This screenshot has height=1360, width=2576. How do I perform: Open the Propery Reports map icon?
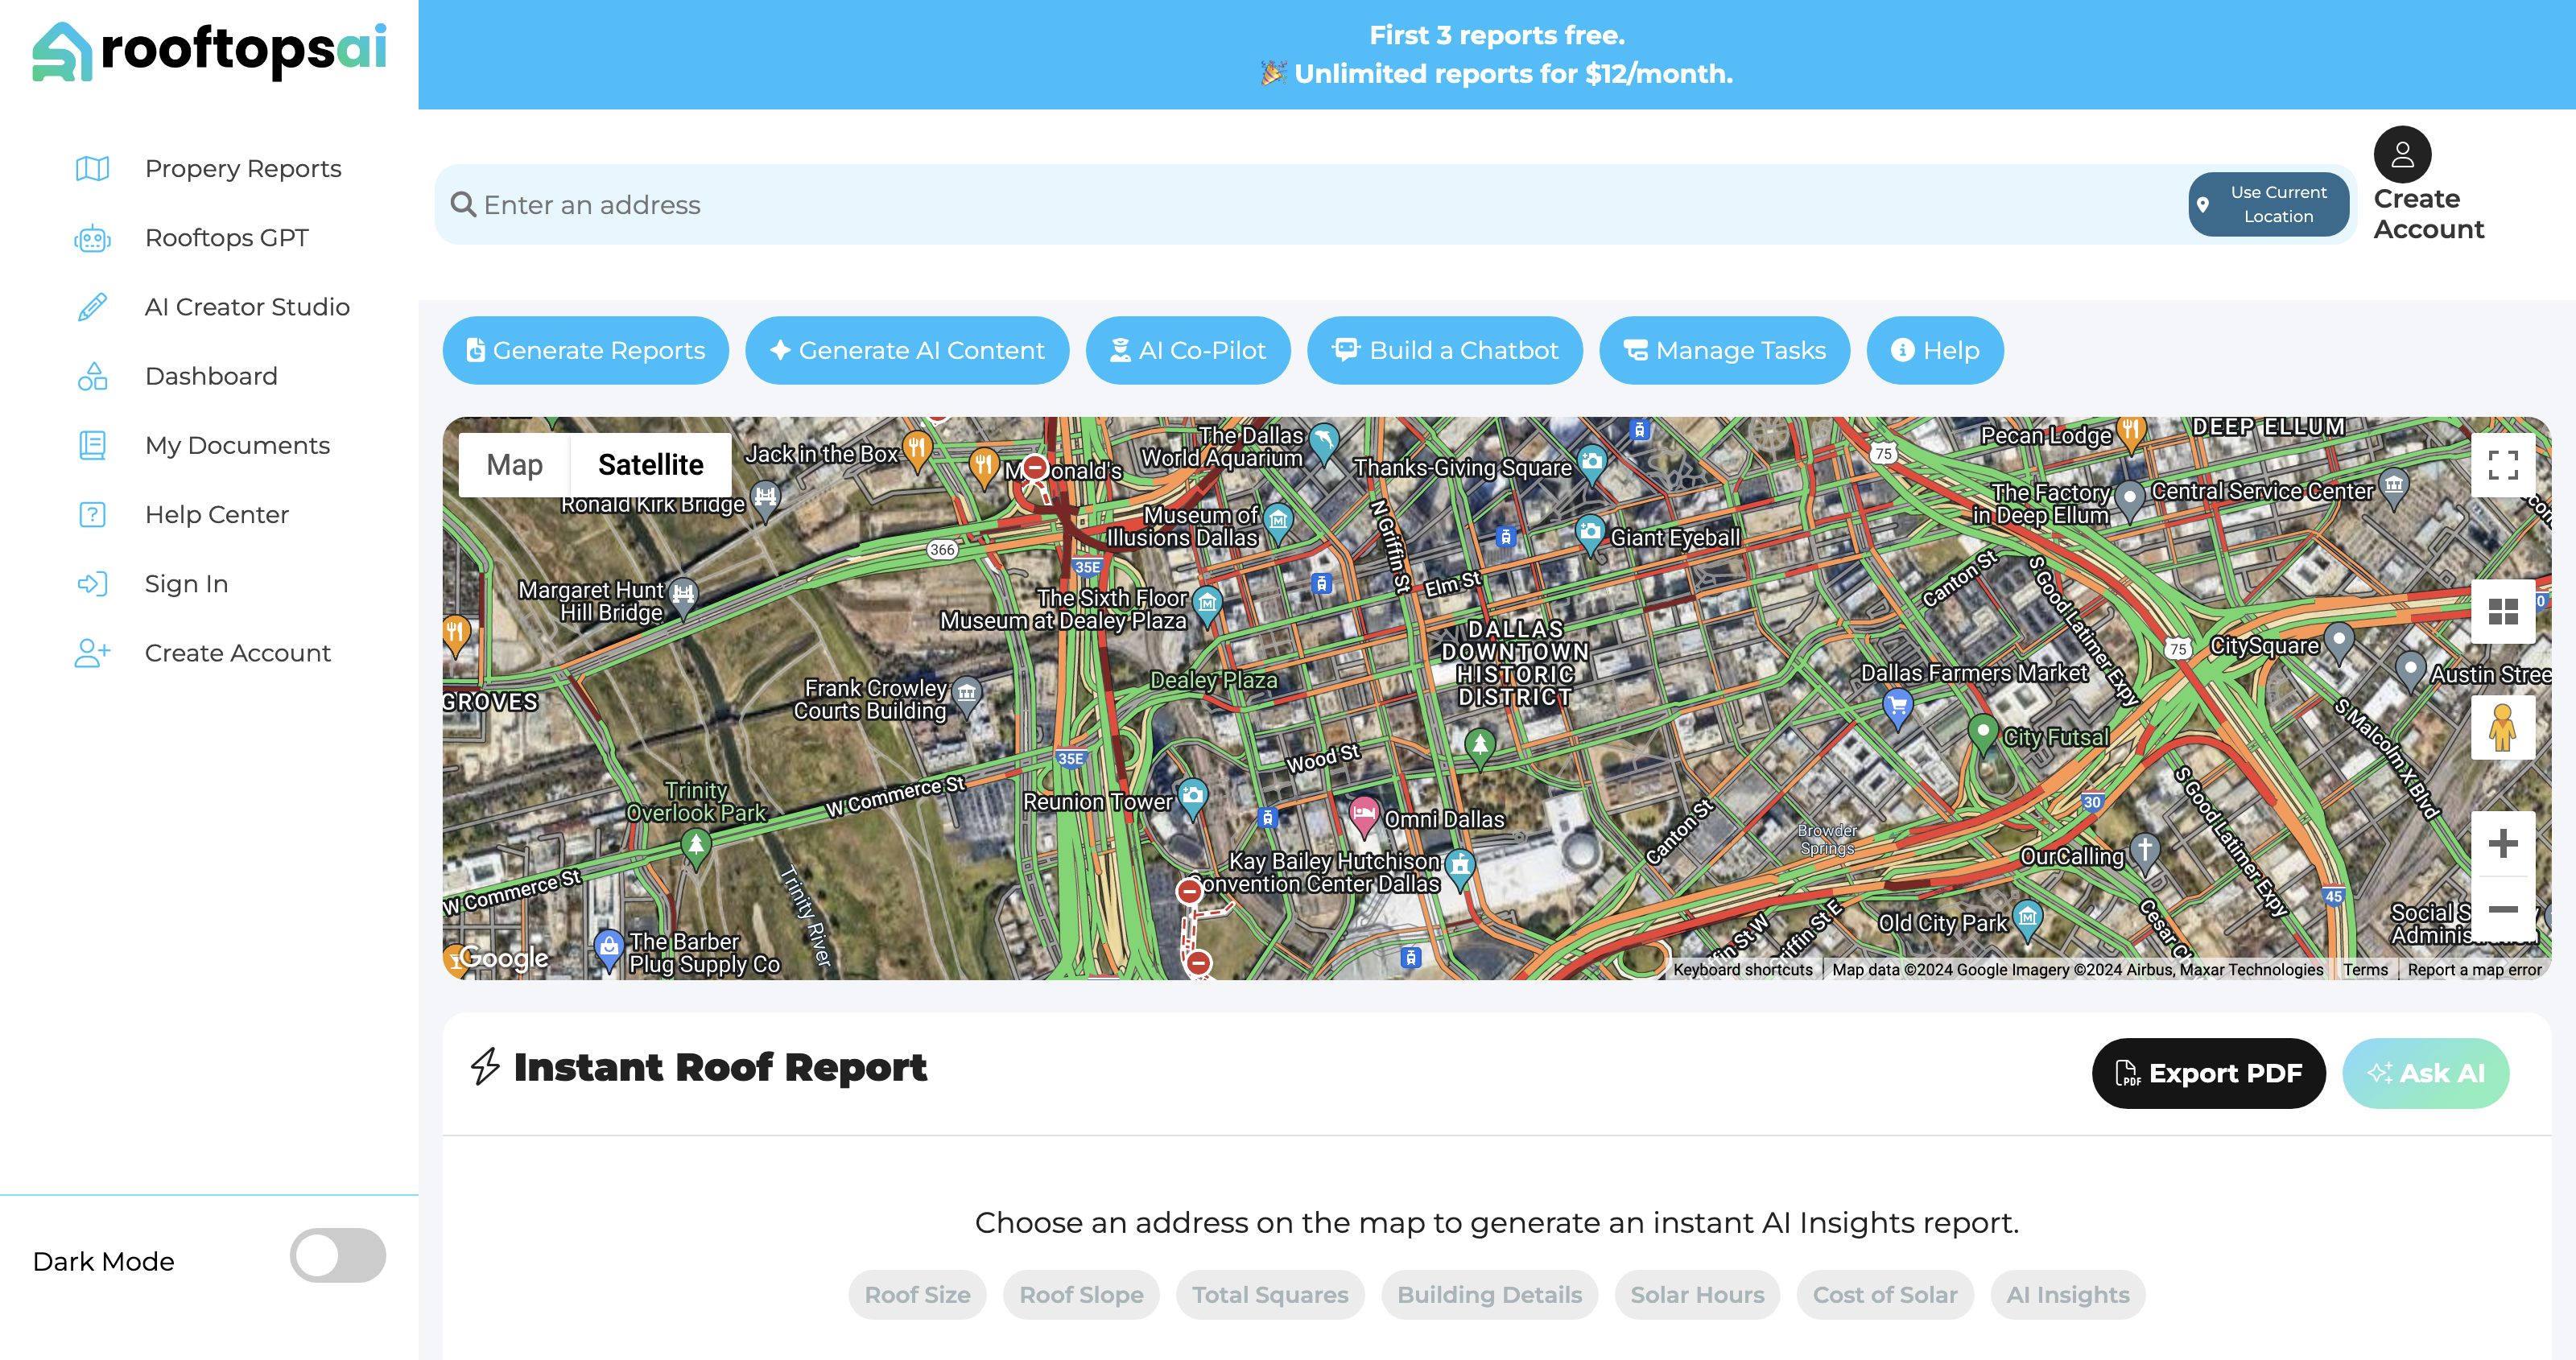coord(92,168)
